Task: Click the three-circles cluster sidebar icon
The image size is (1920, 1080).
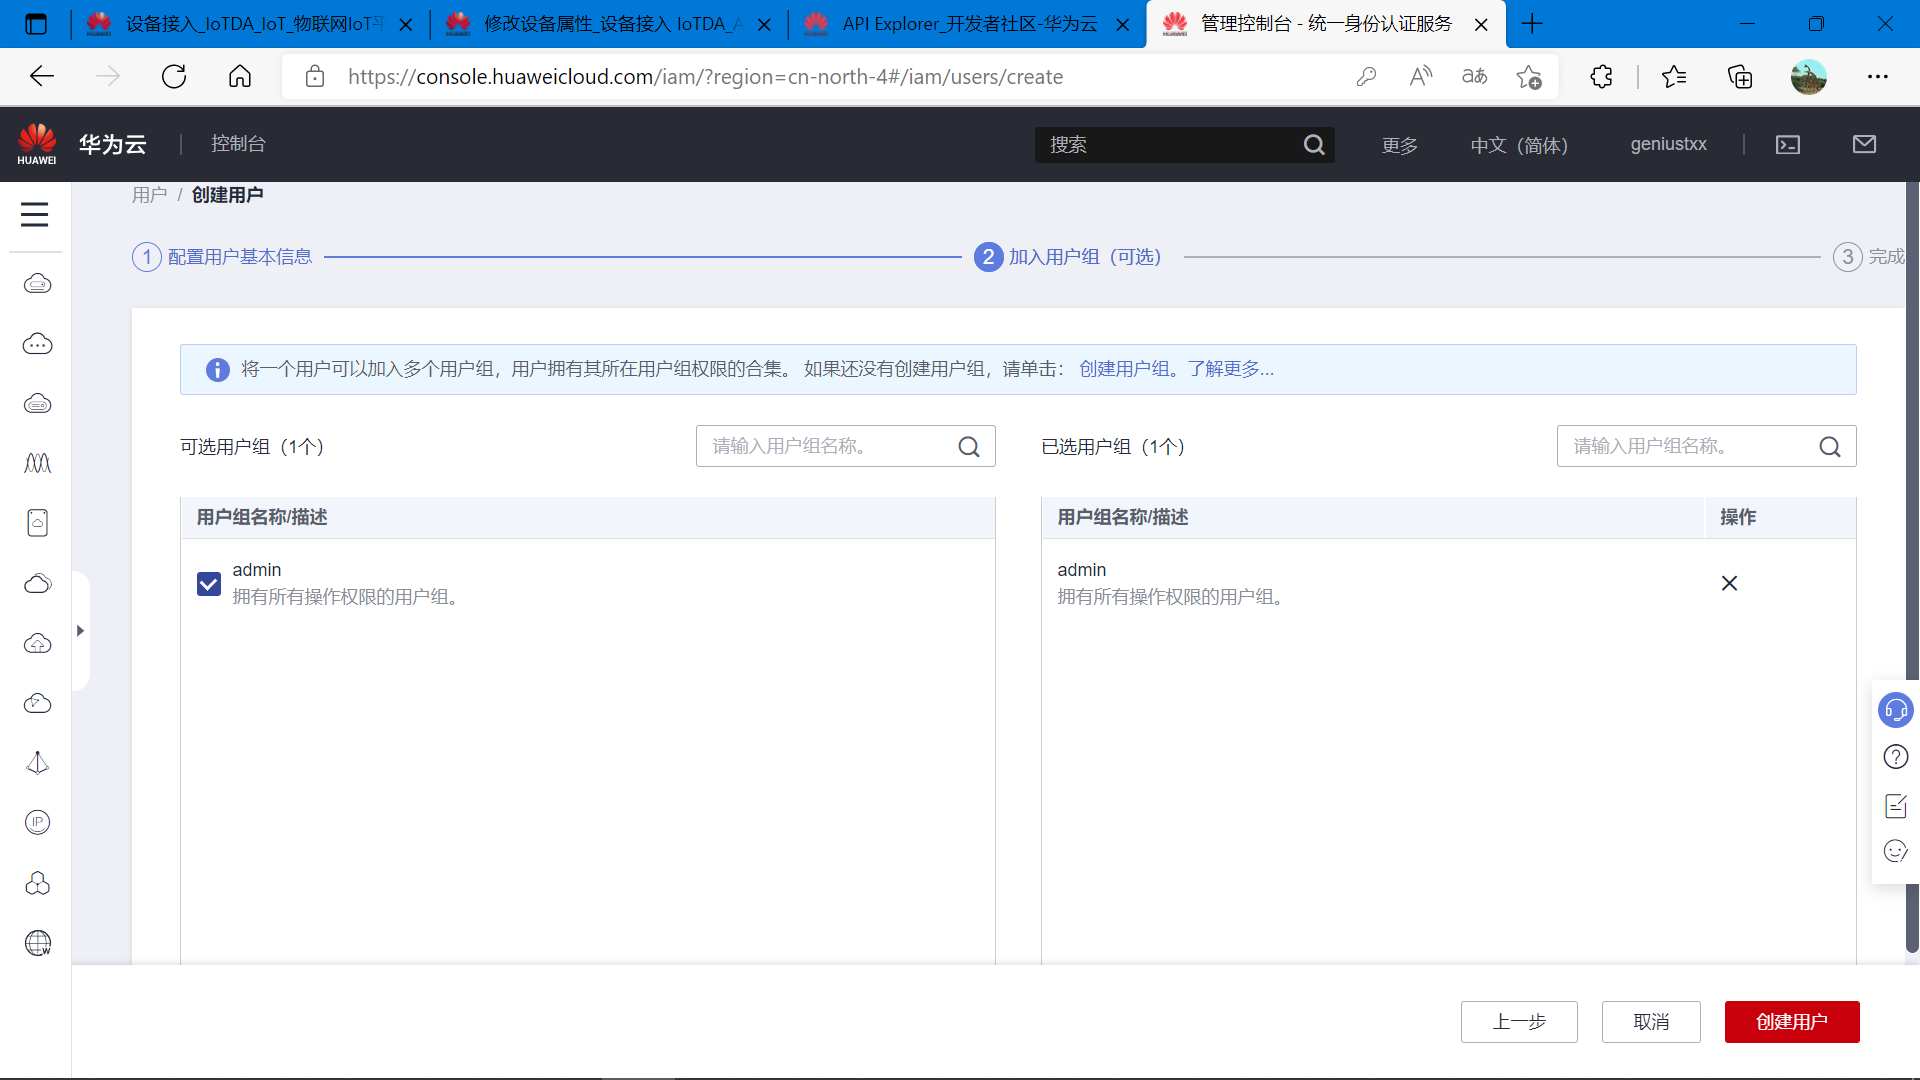Action: [x=38, y=883]
